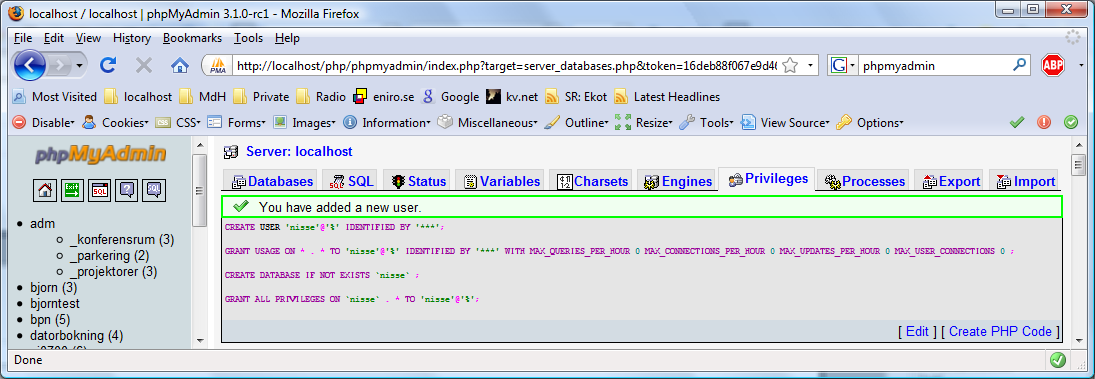Reload the current page

click(108, 66)
